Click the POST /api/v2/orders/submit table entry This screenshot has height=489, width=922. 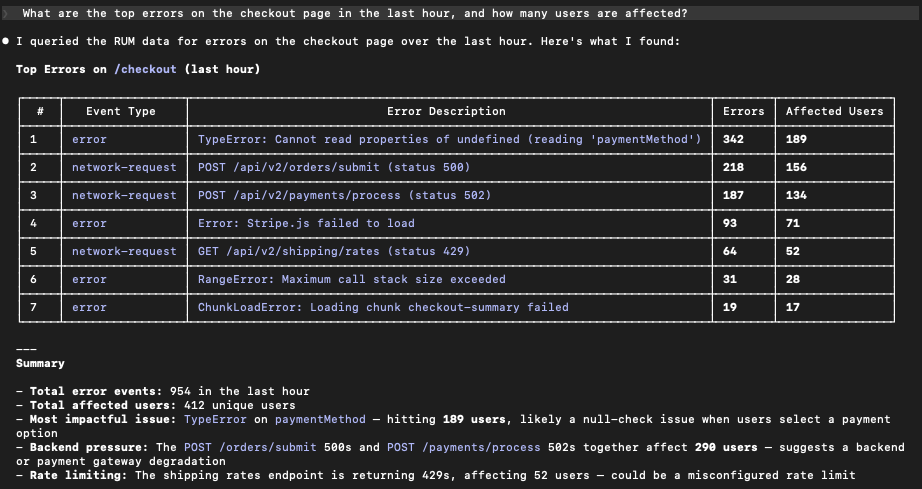pyautogui.click(x=334, y=167)
